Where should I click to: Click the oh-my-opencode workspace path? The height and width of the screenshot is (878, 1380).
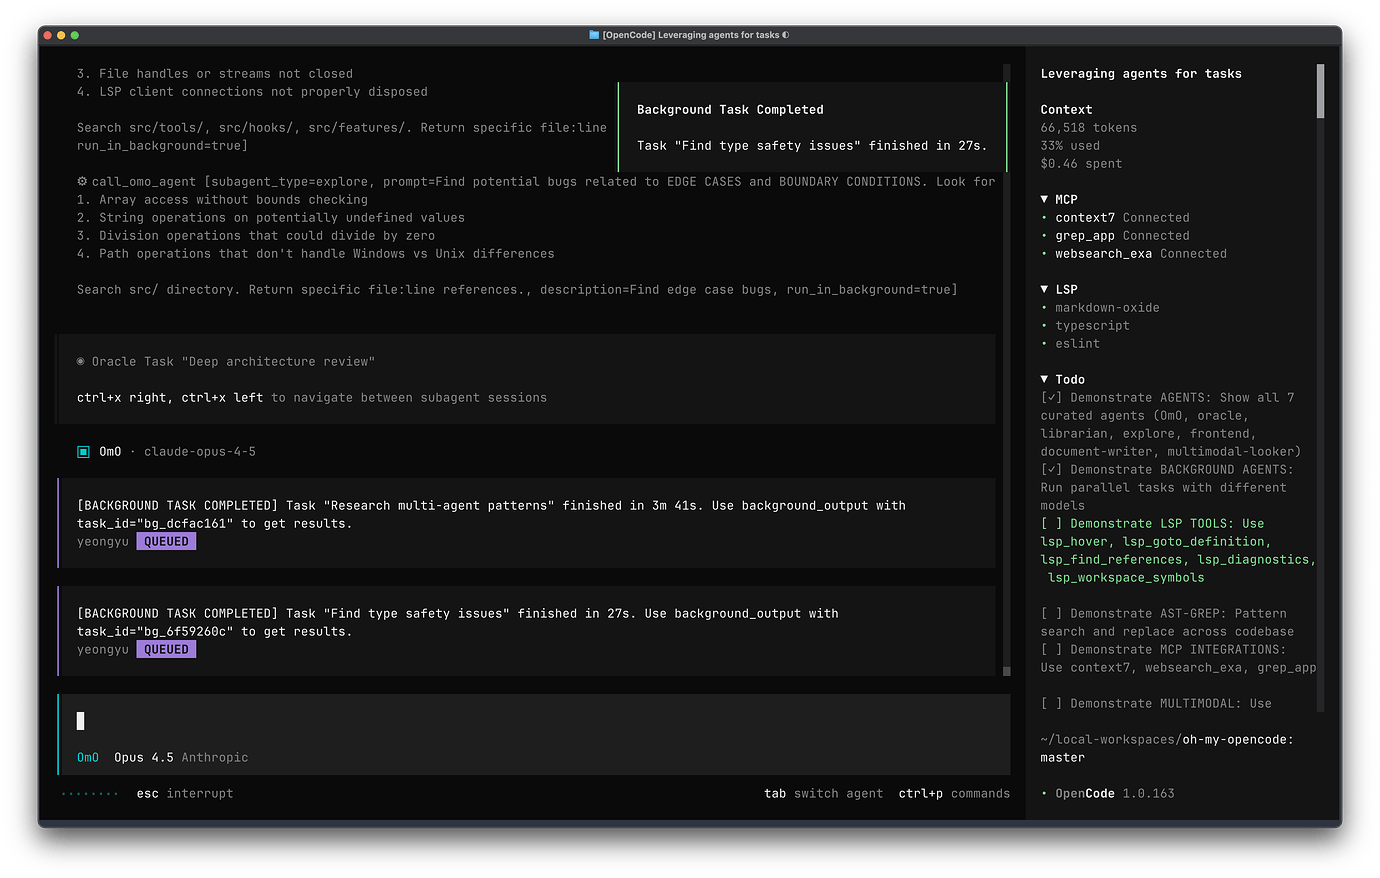(1167, 740)
